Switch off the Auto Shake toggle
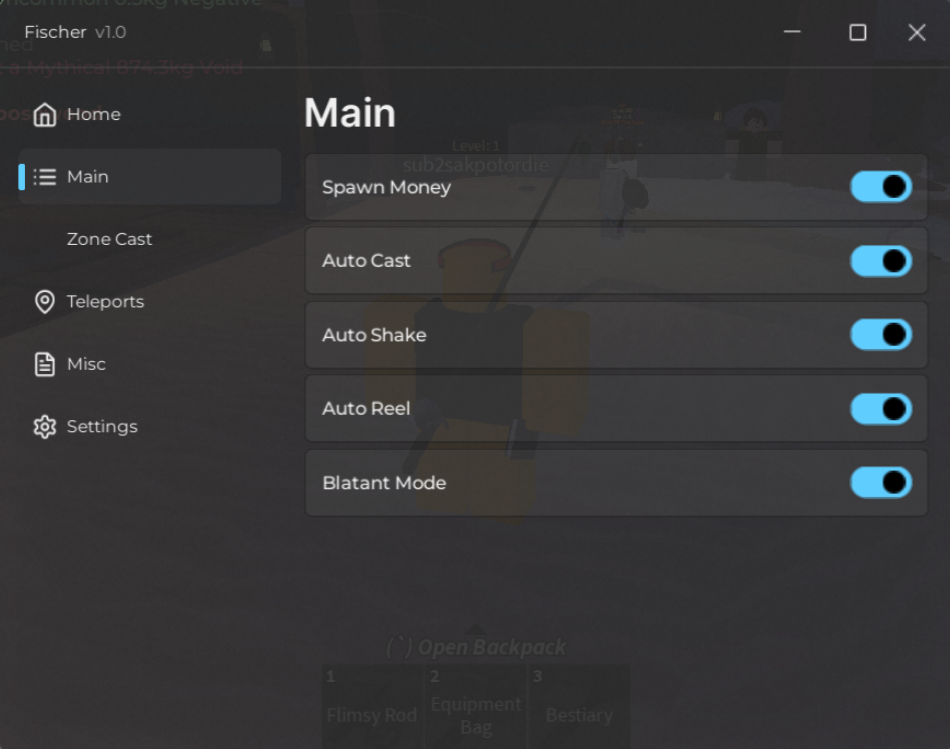This screenshot has width=950, height=749. pos(881,335)
